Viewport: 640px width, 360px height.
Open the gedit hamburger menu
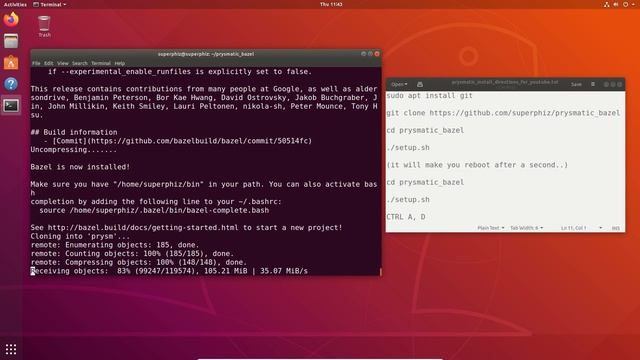[x=593, y=84]
